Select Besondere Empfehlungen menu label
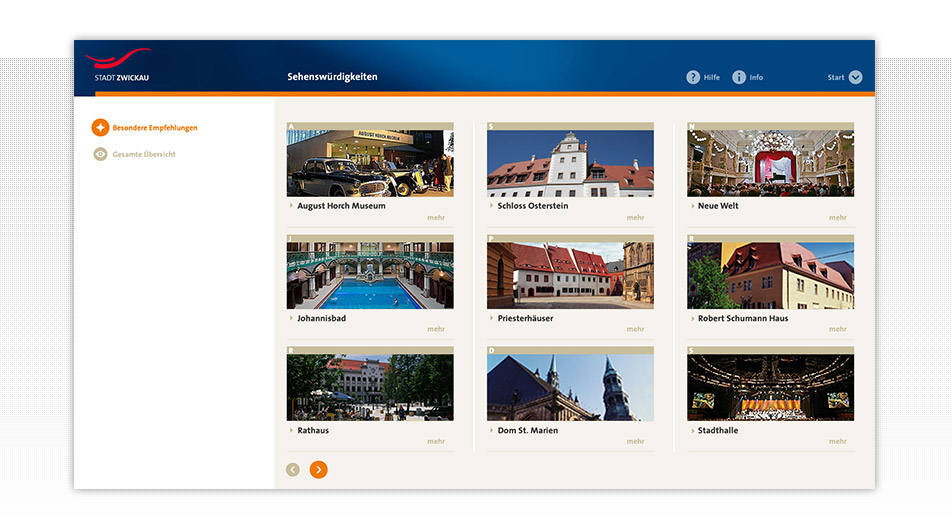Viewport: 952px width, 530px height. pyautogui.click(x=155, y=128)
